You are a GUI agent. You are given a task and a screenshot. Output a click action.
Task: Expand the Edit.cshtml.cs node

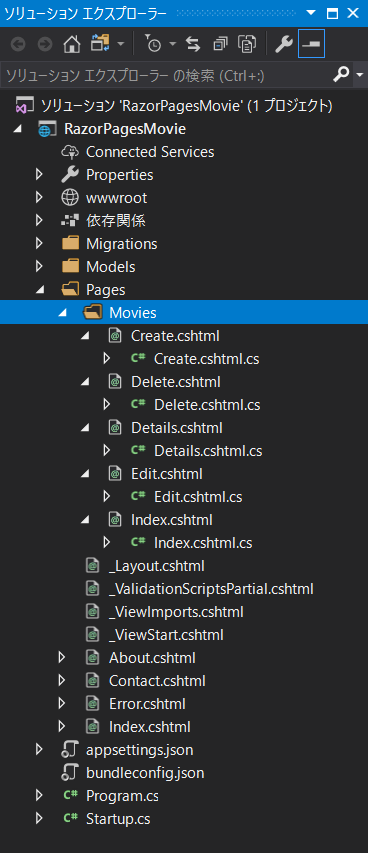(107, 496)
